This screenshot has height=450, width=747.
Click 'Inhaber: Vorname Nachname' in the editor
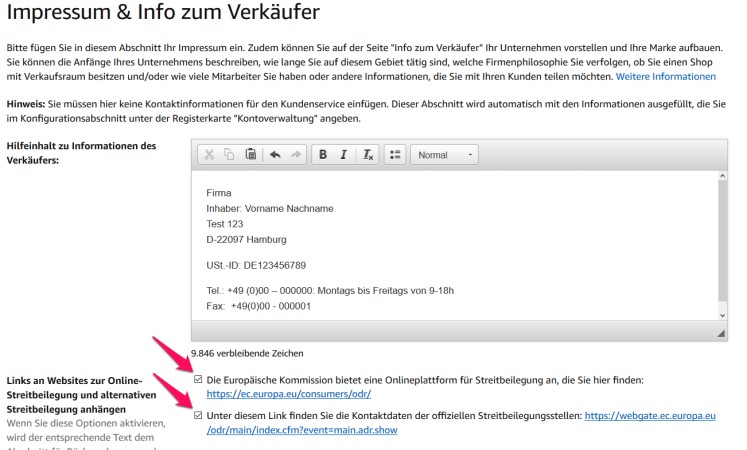pyautogui.click(x=270, y=209)
